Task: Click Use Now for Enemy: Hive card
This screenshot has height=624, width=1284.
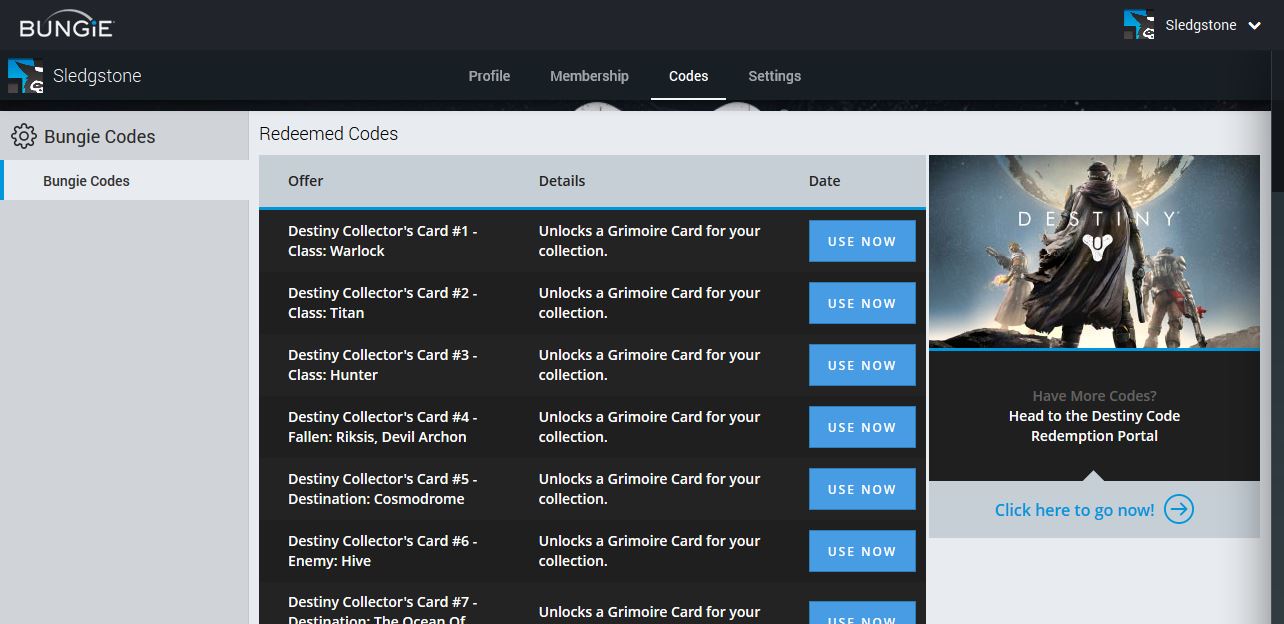Action: 862,551
